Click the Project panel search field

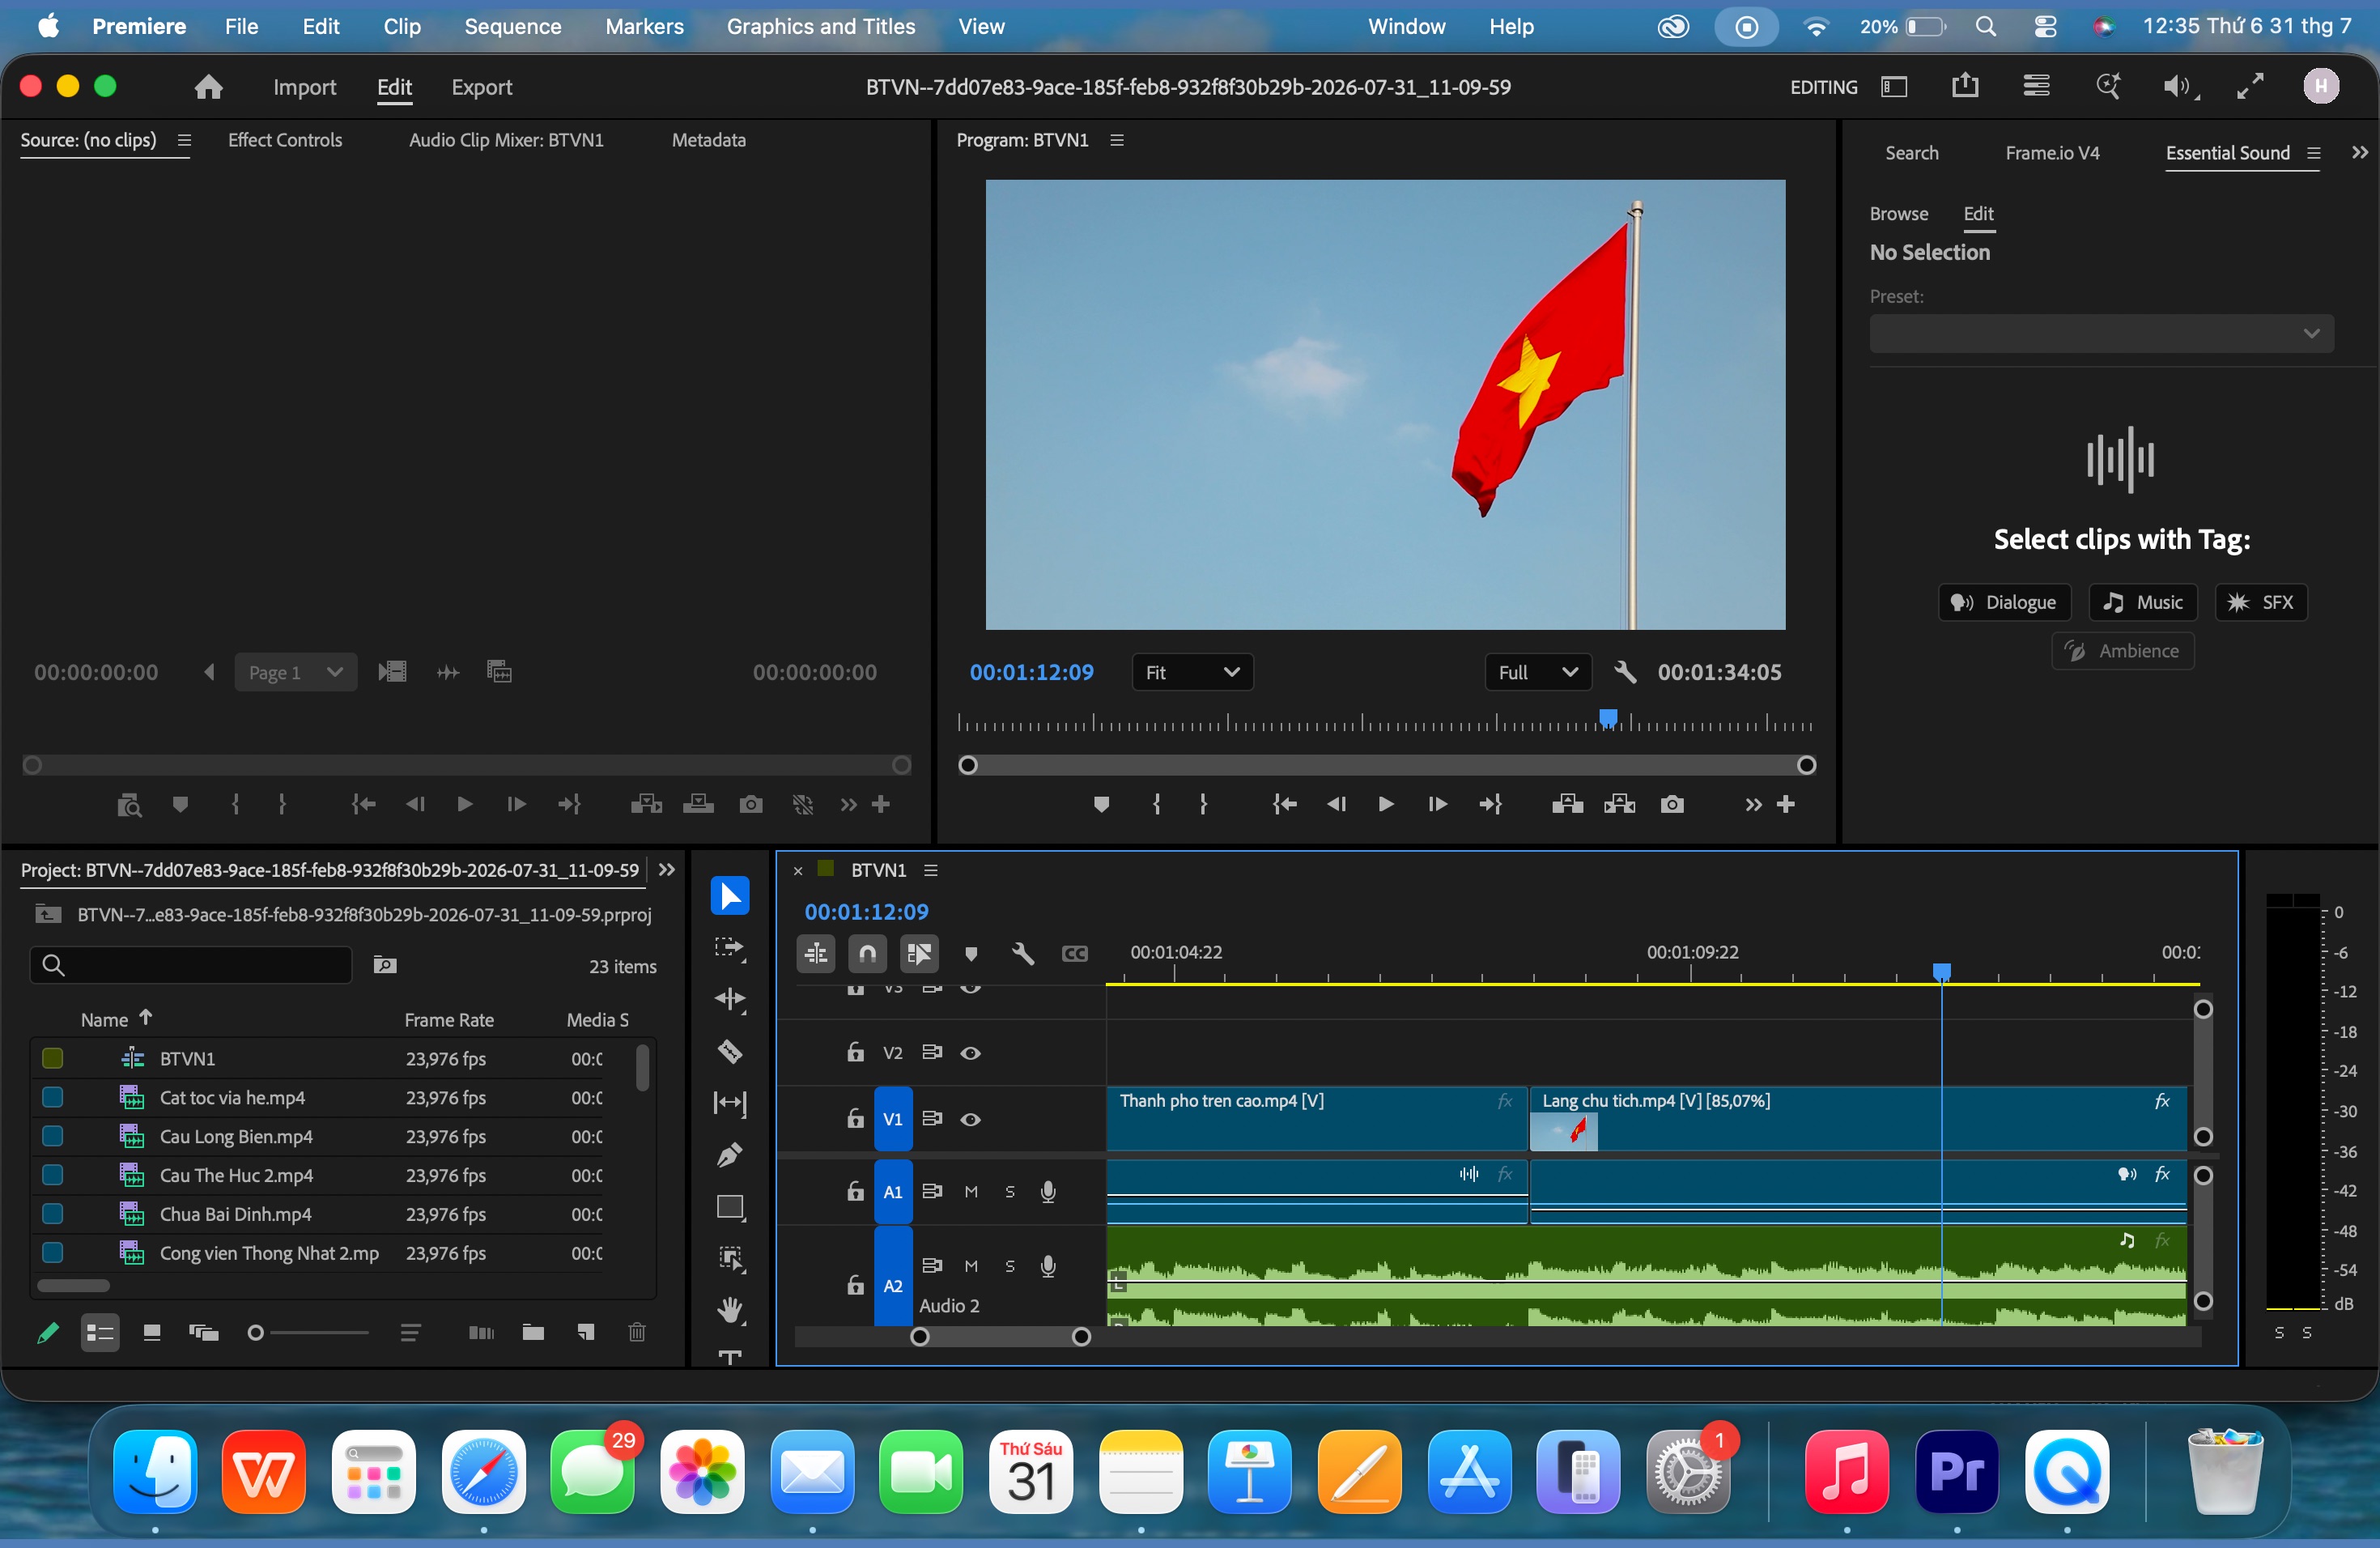tap(192, 965)
